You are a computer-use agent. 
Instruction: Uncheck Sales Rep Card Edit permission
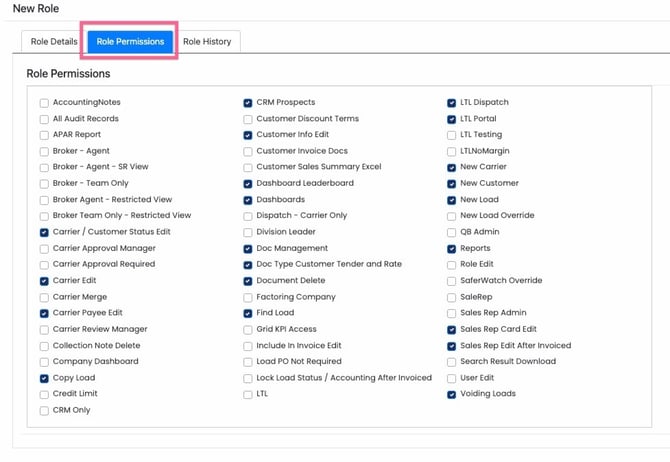tap(452, 330)
